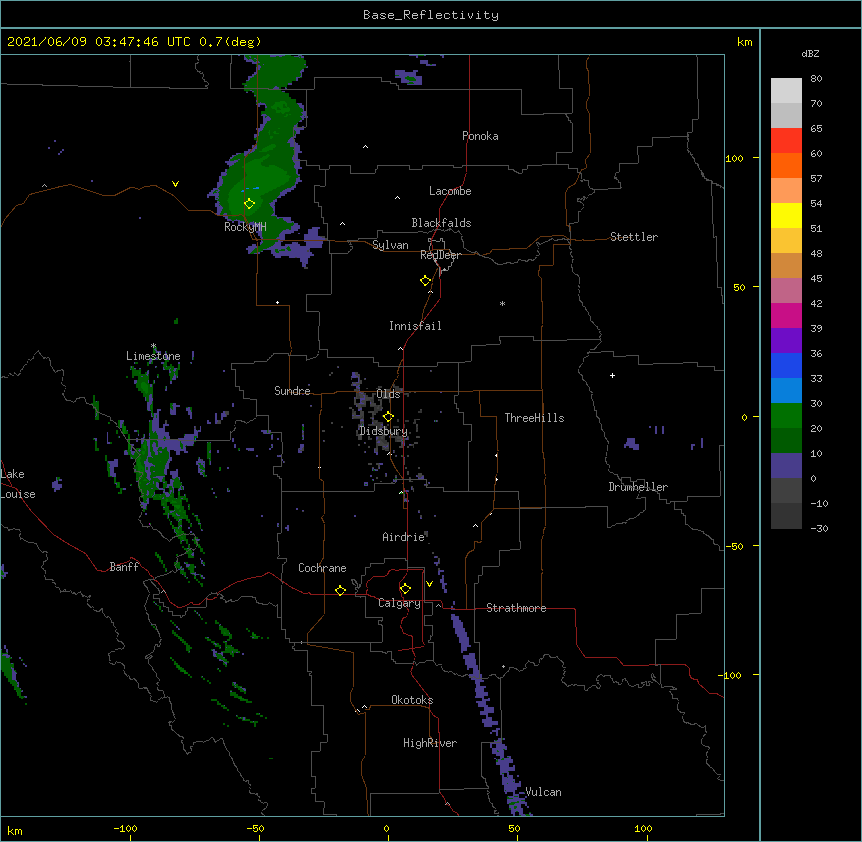
Task: Select the Sundre label
Action: 292,391
